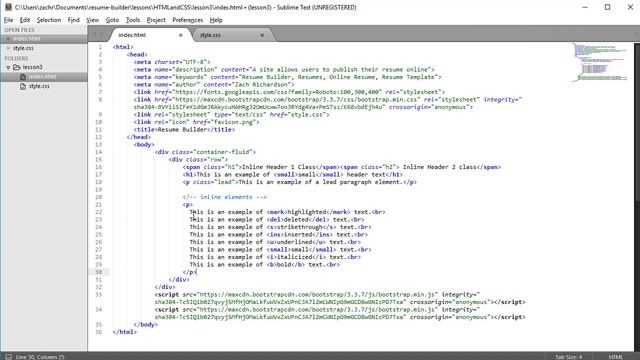Click the closing </html> tag on line 36
This screenshot has height=360, width=640.
[125, 332]
